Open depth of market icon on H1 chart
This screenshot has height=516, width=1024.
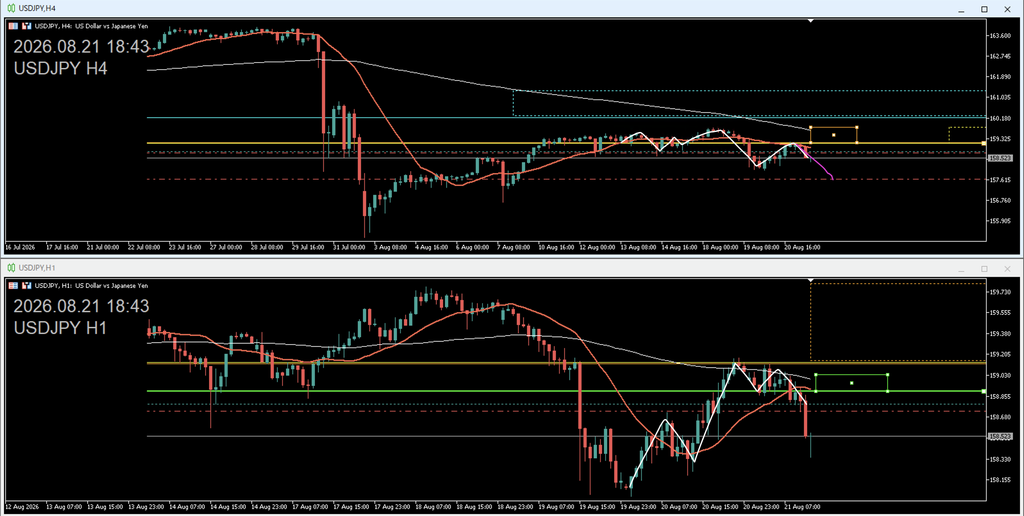coord(27,285)
